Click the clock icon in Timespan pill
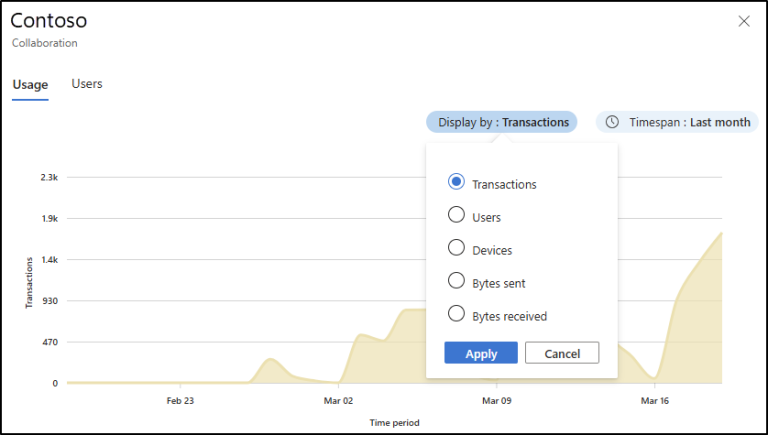This screenshot has height=435, width=768. (x=612, y=122)
